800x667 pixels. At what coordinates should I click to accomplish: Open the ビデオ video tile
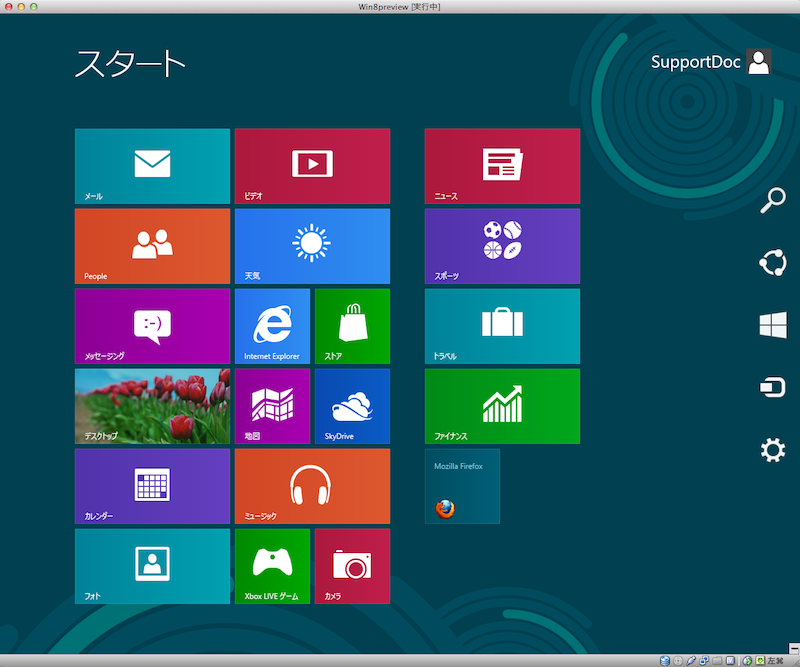pyautogui.click(x=312, y=166)
